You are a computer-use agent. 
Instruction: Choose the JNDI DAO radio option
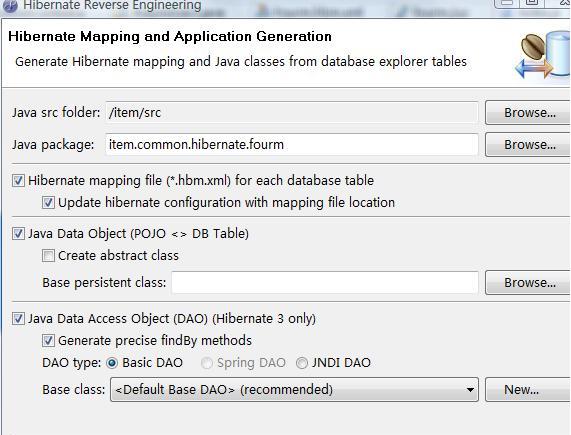click(x=302, y=363)
